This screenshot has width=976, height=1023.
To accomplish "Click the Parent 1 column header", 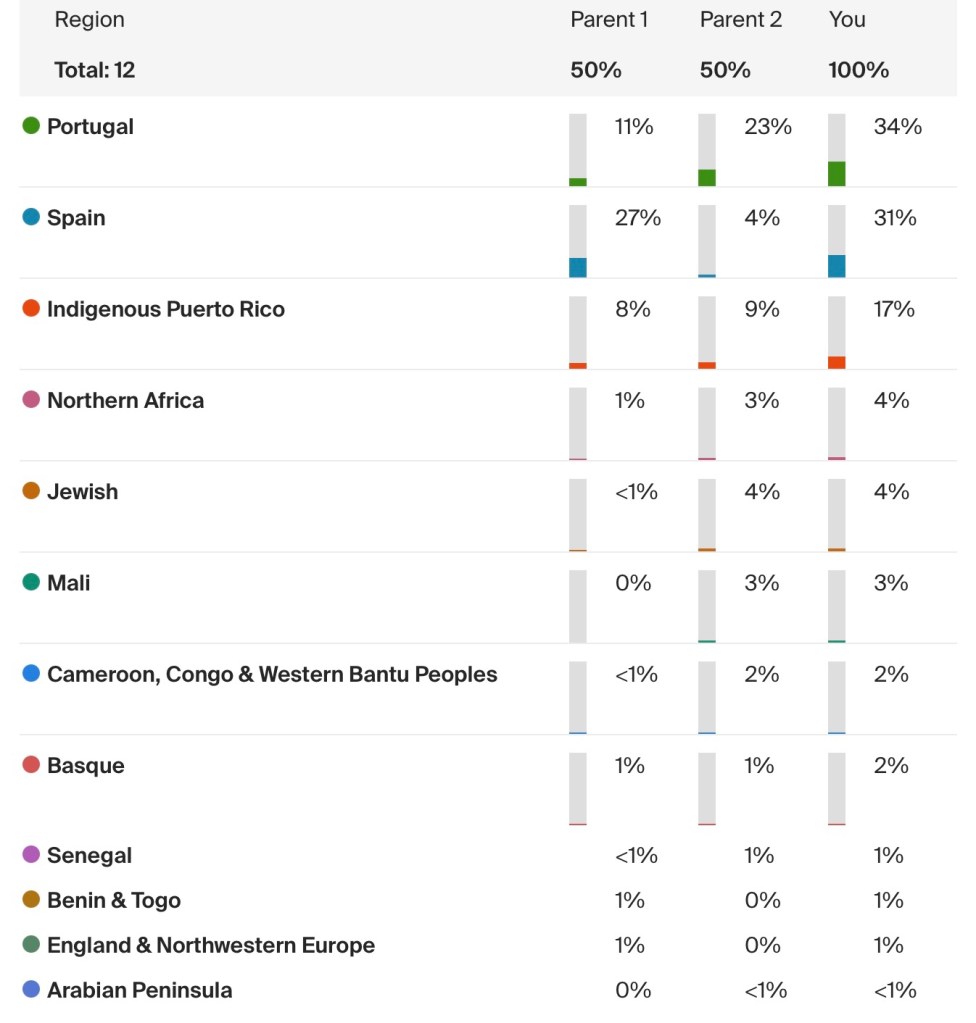I will coord(609,20).
